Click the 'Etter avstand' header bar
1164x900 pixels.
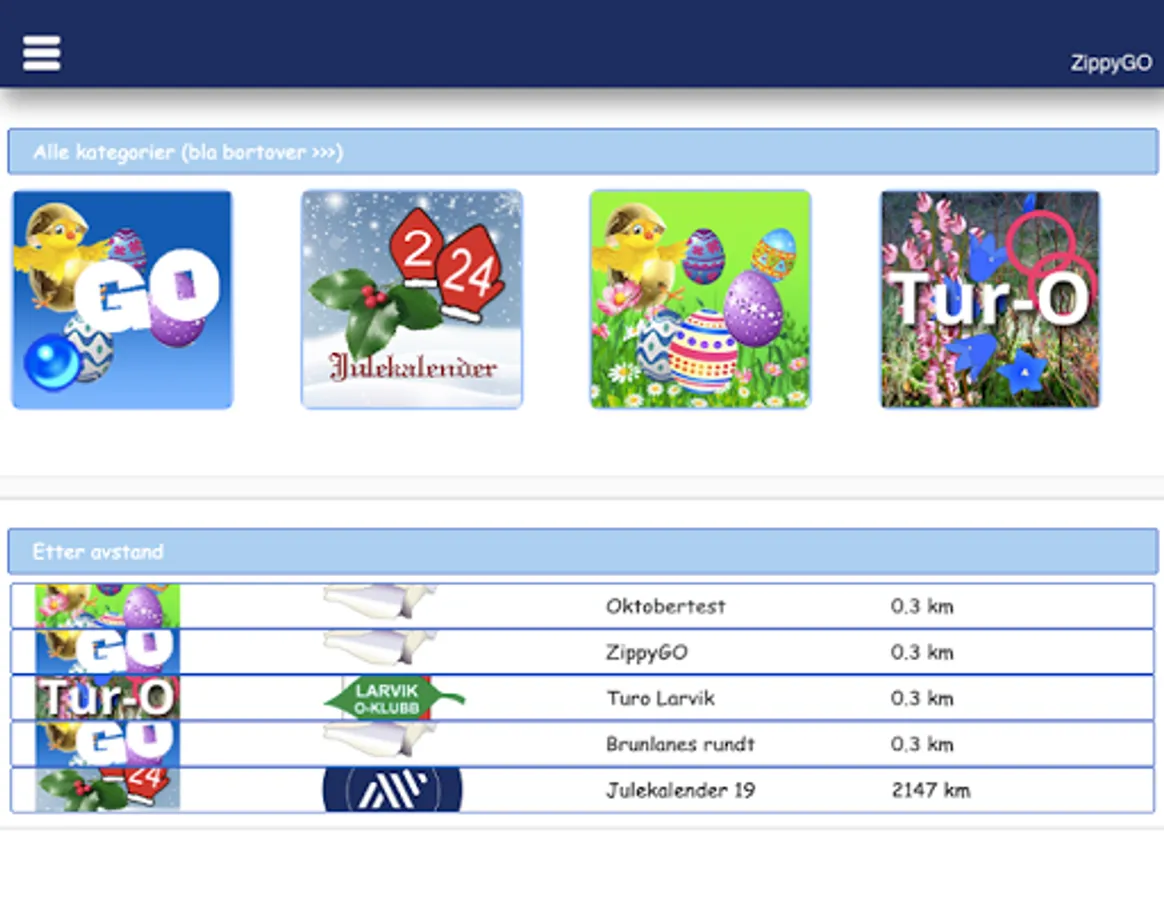pos(583,551)
